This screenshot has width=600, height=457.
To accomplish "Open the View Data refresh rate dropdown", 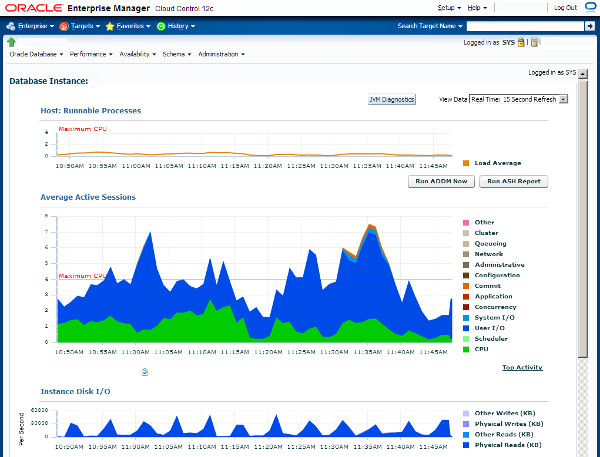I will (x=518, y=99).
